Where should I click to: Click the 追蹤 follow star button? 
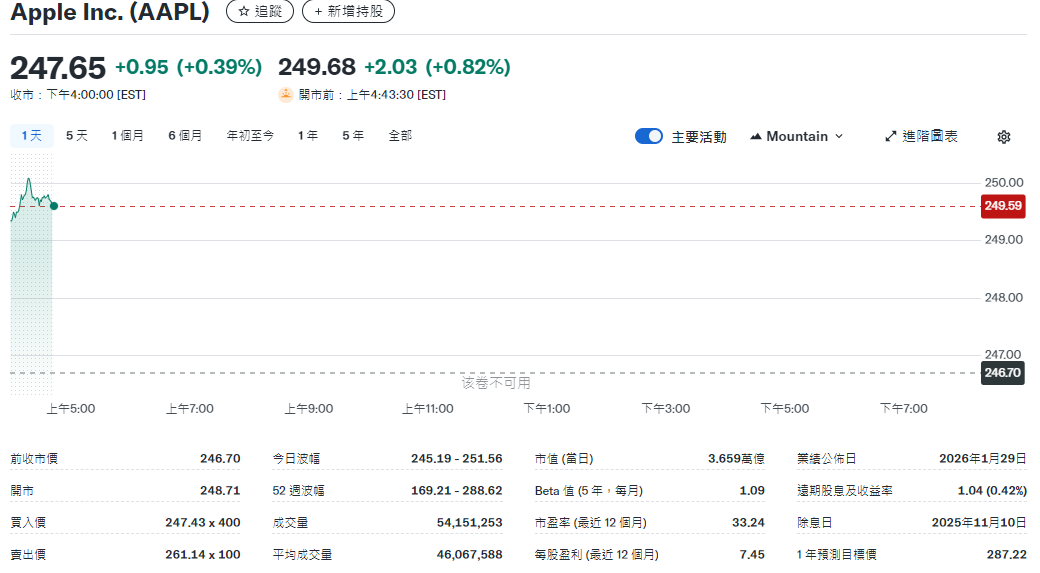point(259,11)
